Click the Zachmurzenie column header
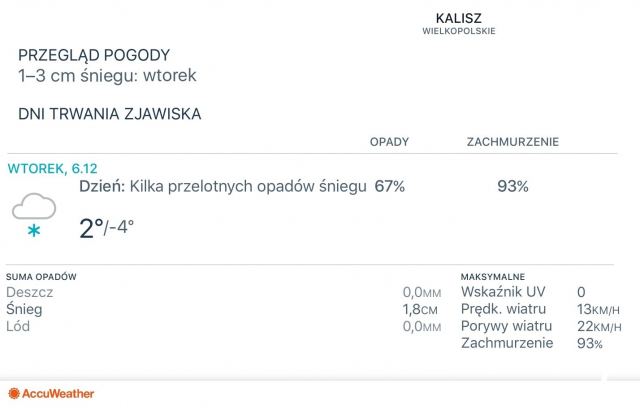The height and width of the screenshot is (415, 640). pos(512,142)
